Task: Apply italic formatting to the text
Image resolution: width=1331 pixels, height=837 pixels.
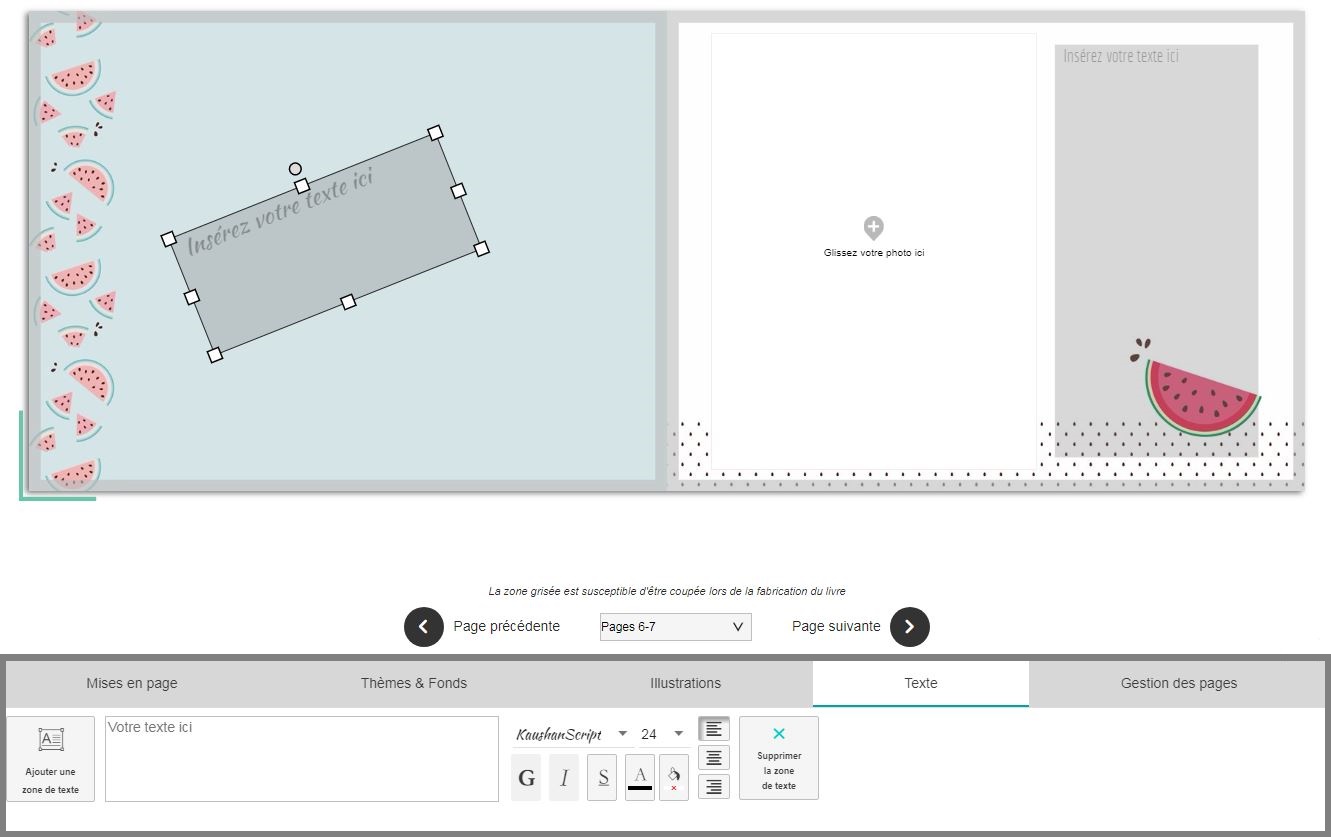Action: click(564, 778)
